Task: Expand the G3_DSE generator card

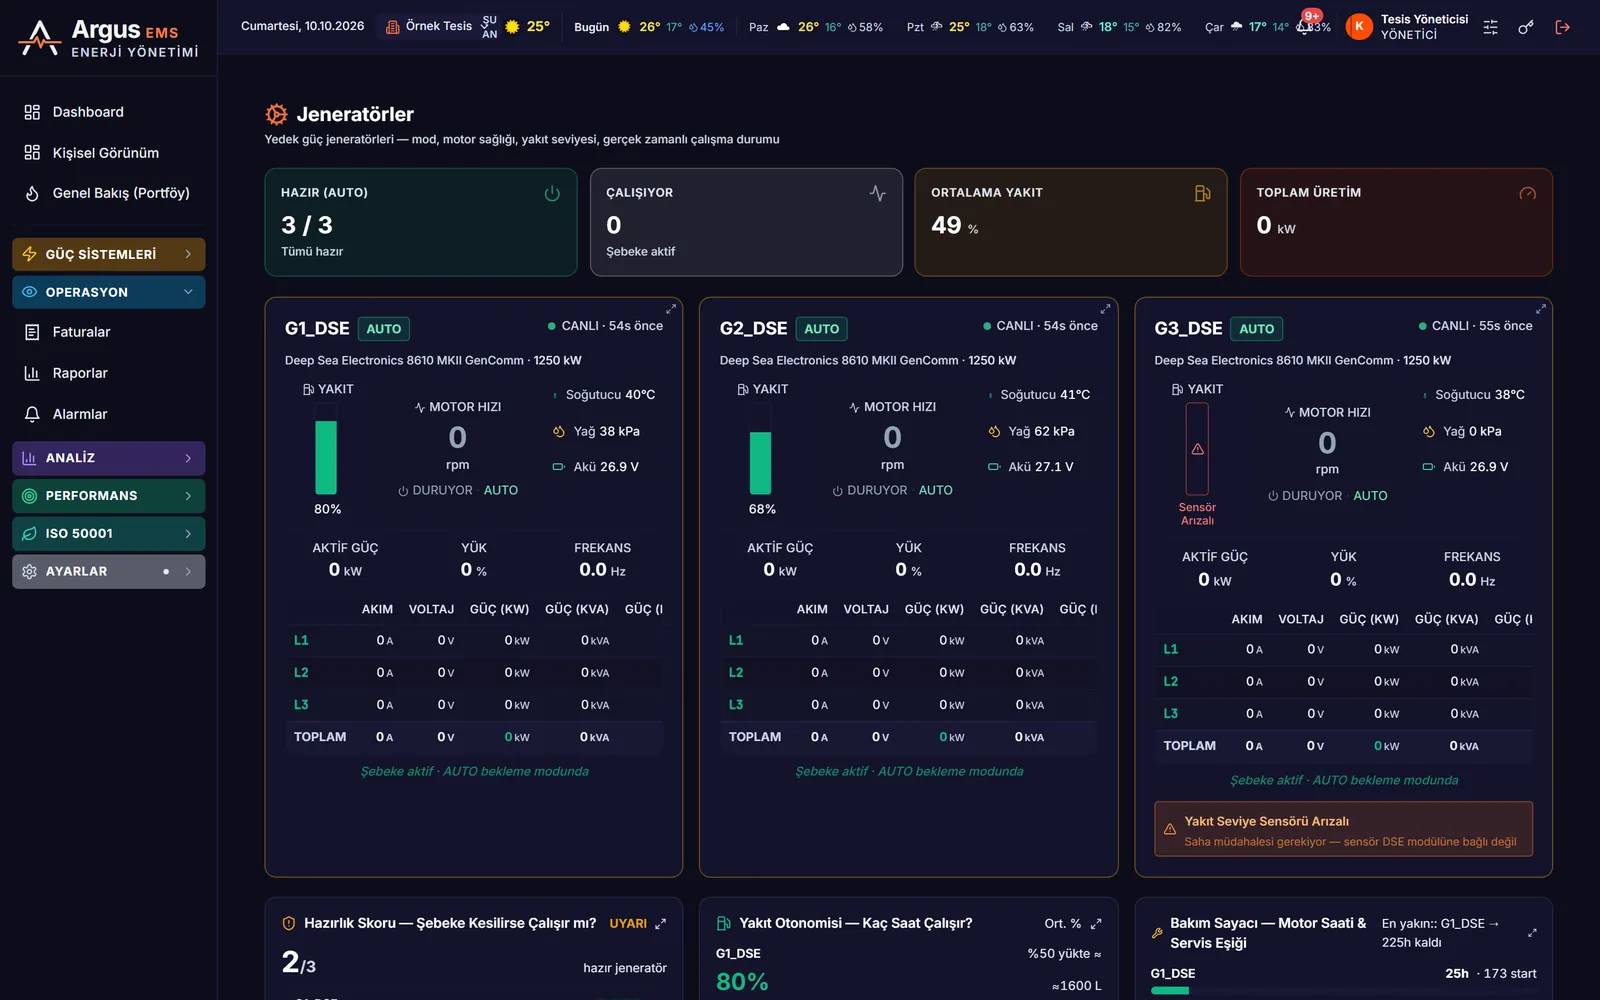Action: click(1541, 308)
